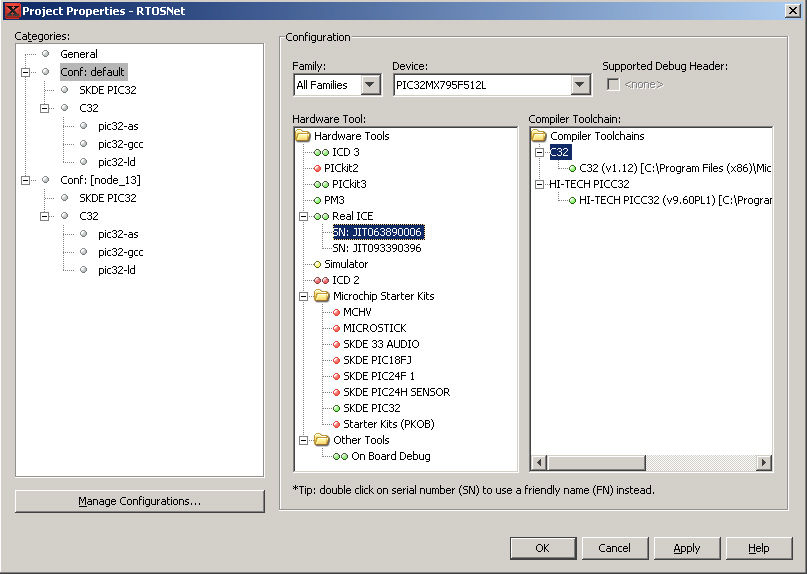This screenshot has height=574, width=807.
Task: Click the Hardware Tools folder icon
Action: [303, 136]
